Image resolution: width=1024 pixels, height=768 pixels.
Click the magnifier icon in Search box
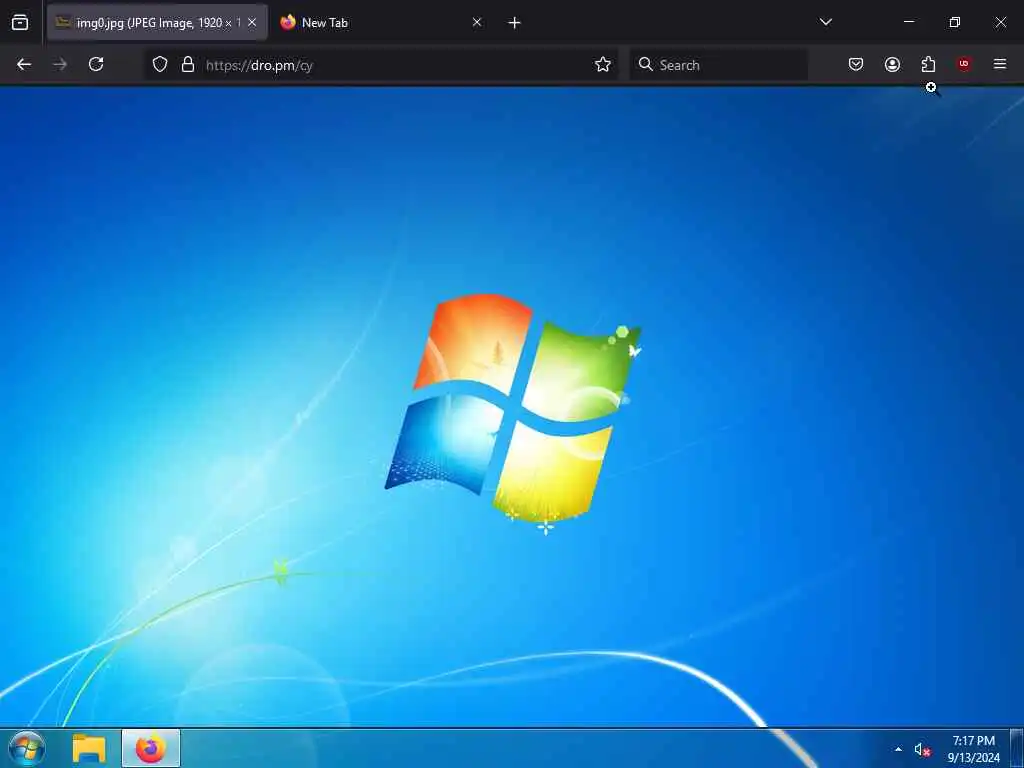point(646,64)
